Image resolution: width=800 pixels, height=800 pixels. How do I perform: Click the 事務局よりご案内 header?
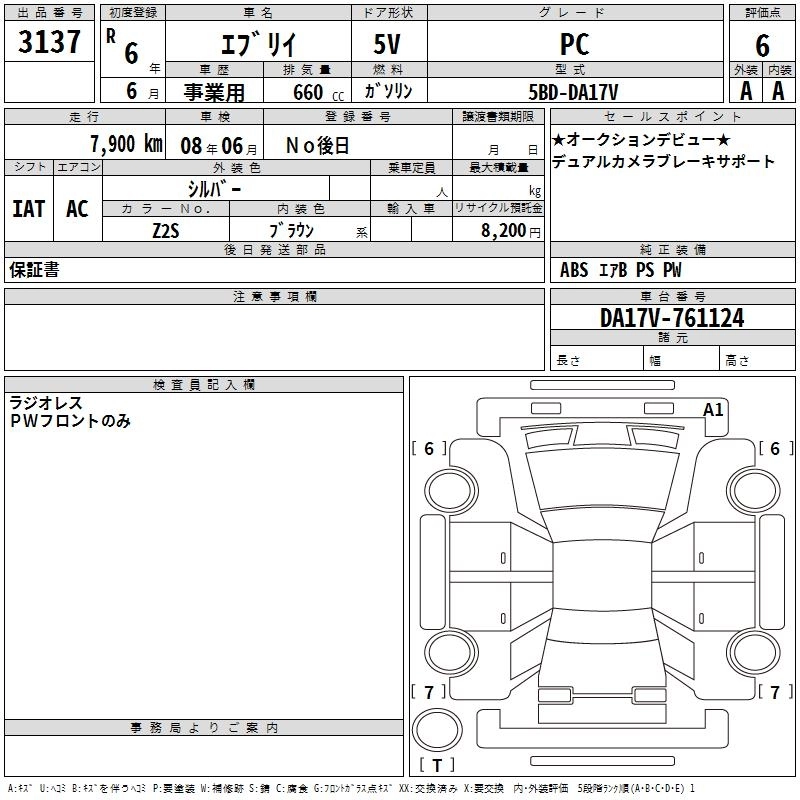click(x=204, y=728)
